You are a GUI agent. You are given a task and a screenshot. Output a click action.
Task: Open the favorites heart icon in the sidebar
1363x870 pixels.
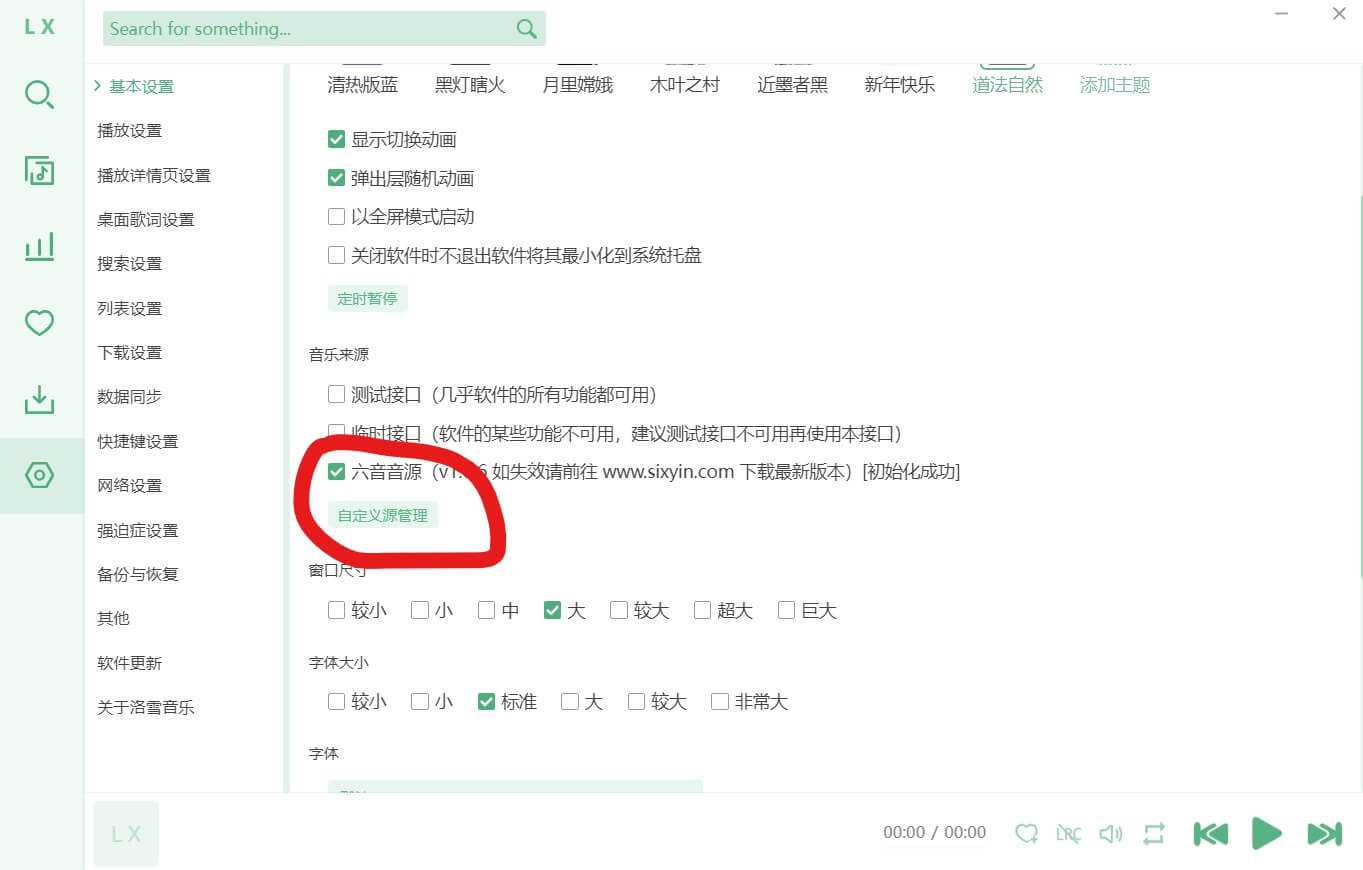click(39, 322)
